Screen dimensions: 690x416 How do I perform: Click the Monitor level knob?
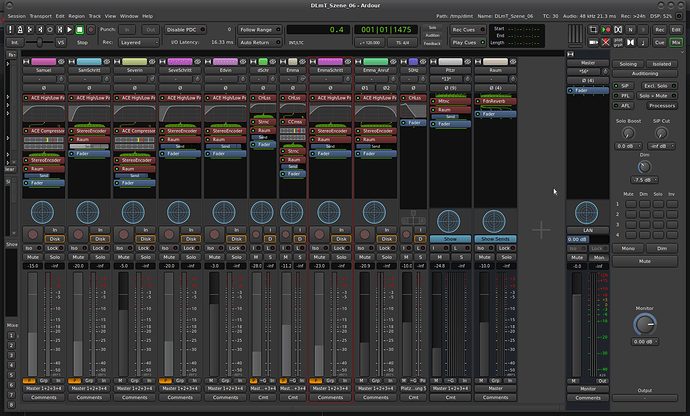pyautogui.click(x=646, y=324)
